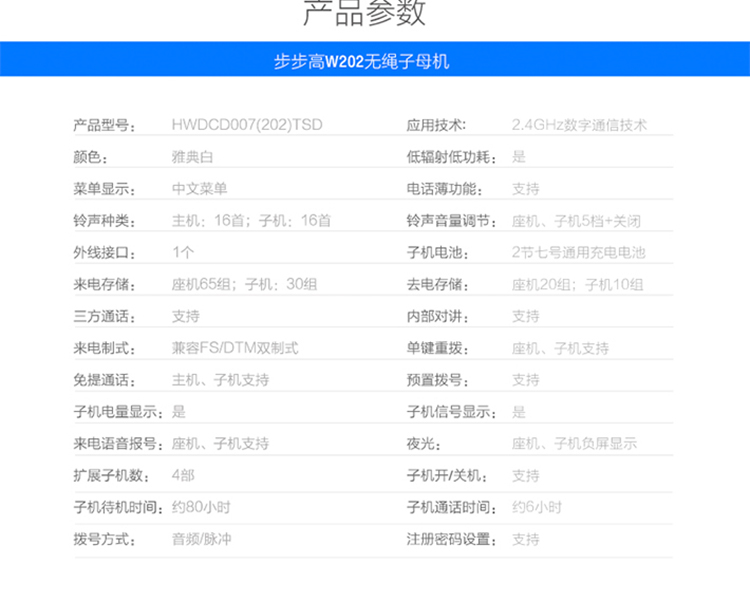Click the 产品参数 heading at top

coord(364,13)
